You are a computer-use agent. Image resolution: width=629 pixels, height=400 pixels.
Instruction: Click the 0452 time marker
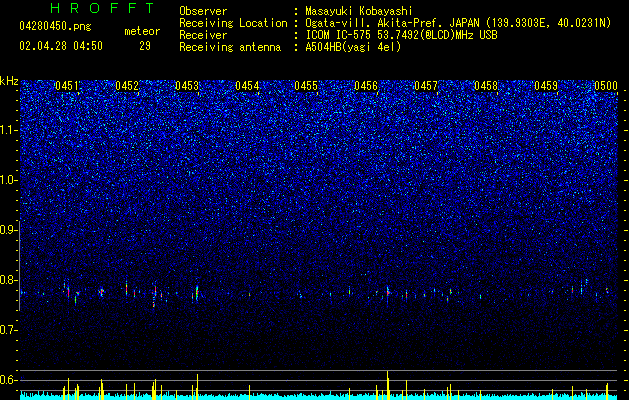point(127,86)
